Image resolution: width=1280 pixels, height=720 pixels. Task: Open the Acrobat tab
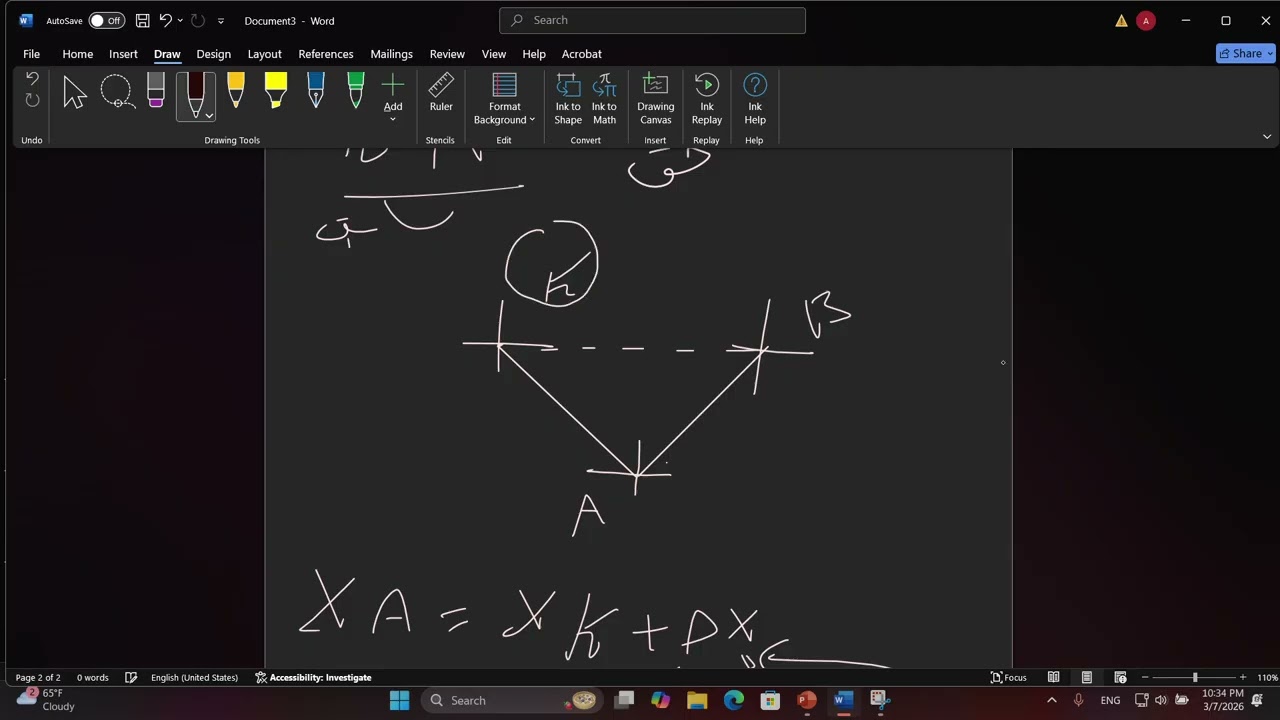(581, 54)
